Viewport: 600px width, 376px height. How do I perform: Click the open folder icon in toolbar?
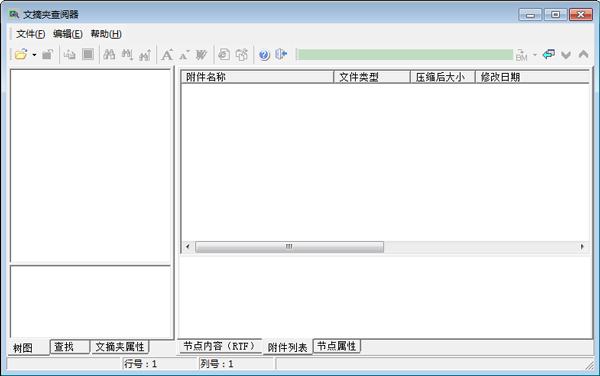(x=21, y=54)
